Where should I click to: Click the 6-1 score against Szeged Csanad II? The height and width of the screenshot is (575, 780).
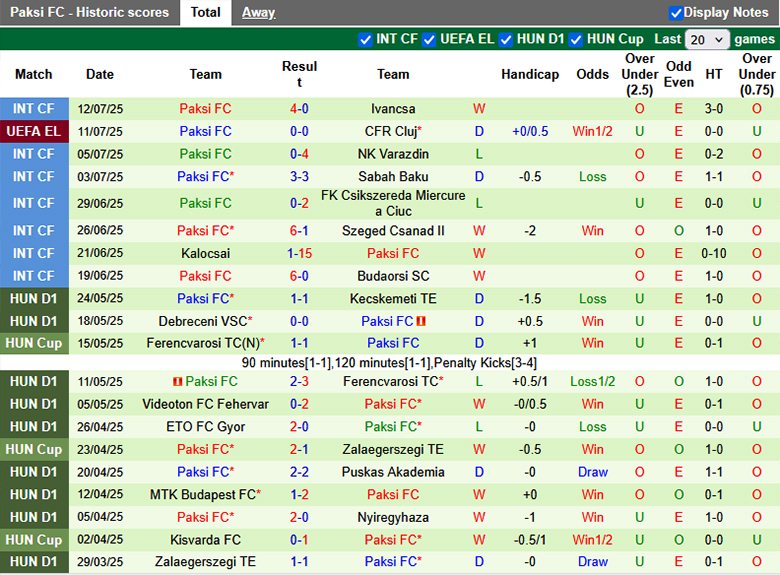coord(299,231)
